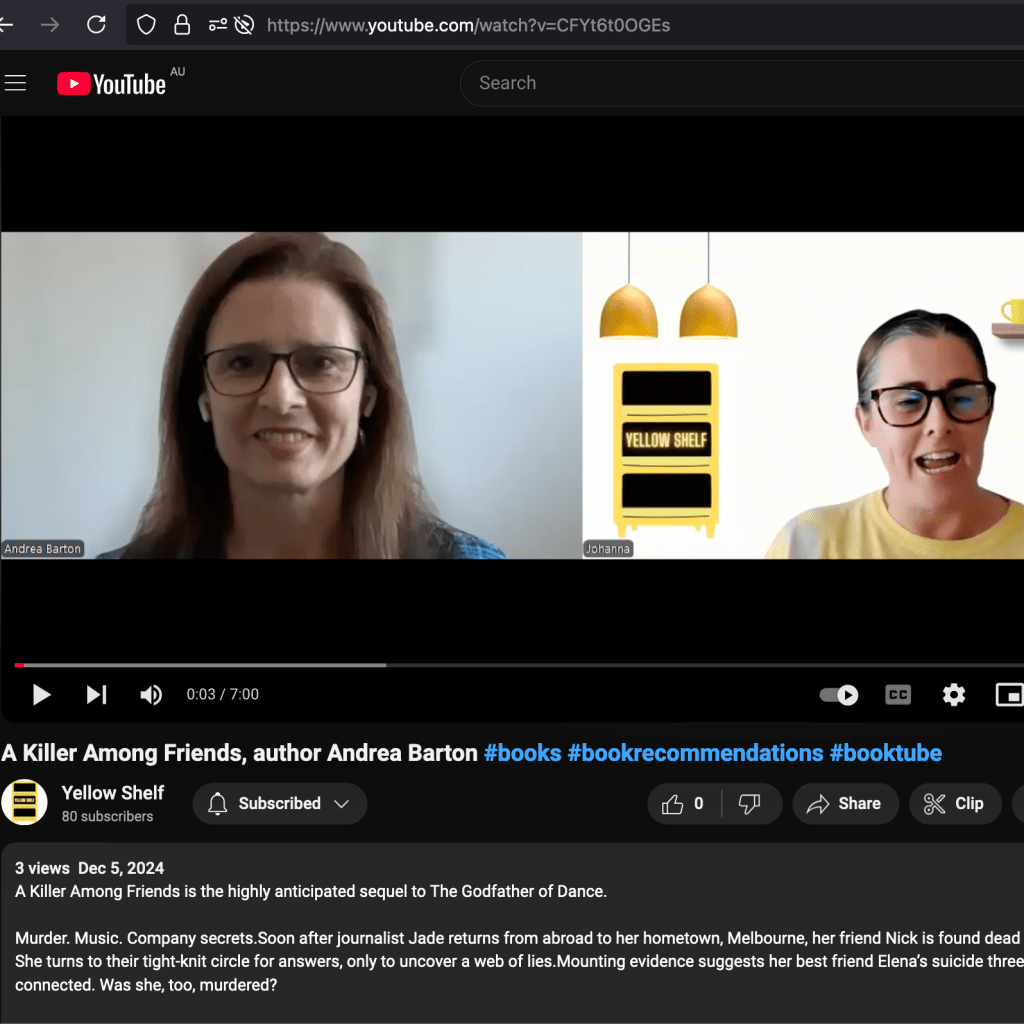Viewport: 1024px width, 1024px height.
Task: Open the YouTube hamburger guide menu
Action: point(15,83)
